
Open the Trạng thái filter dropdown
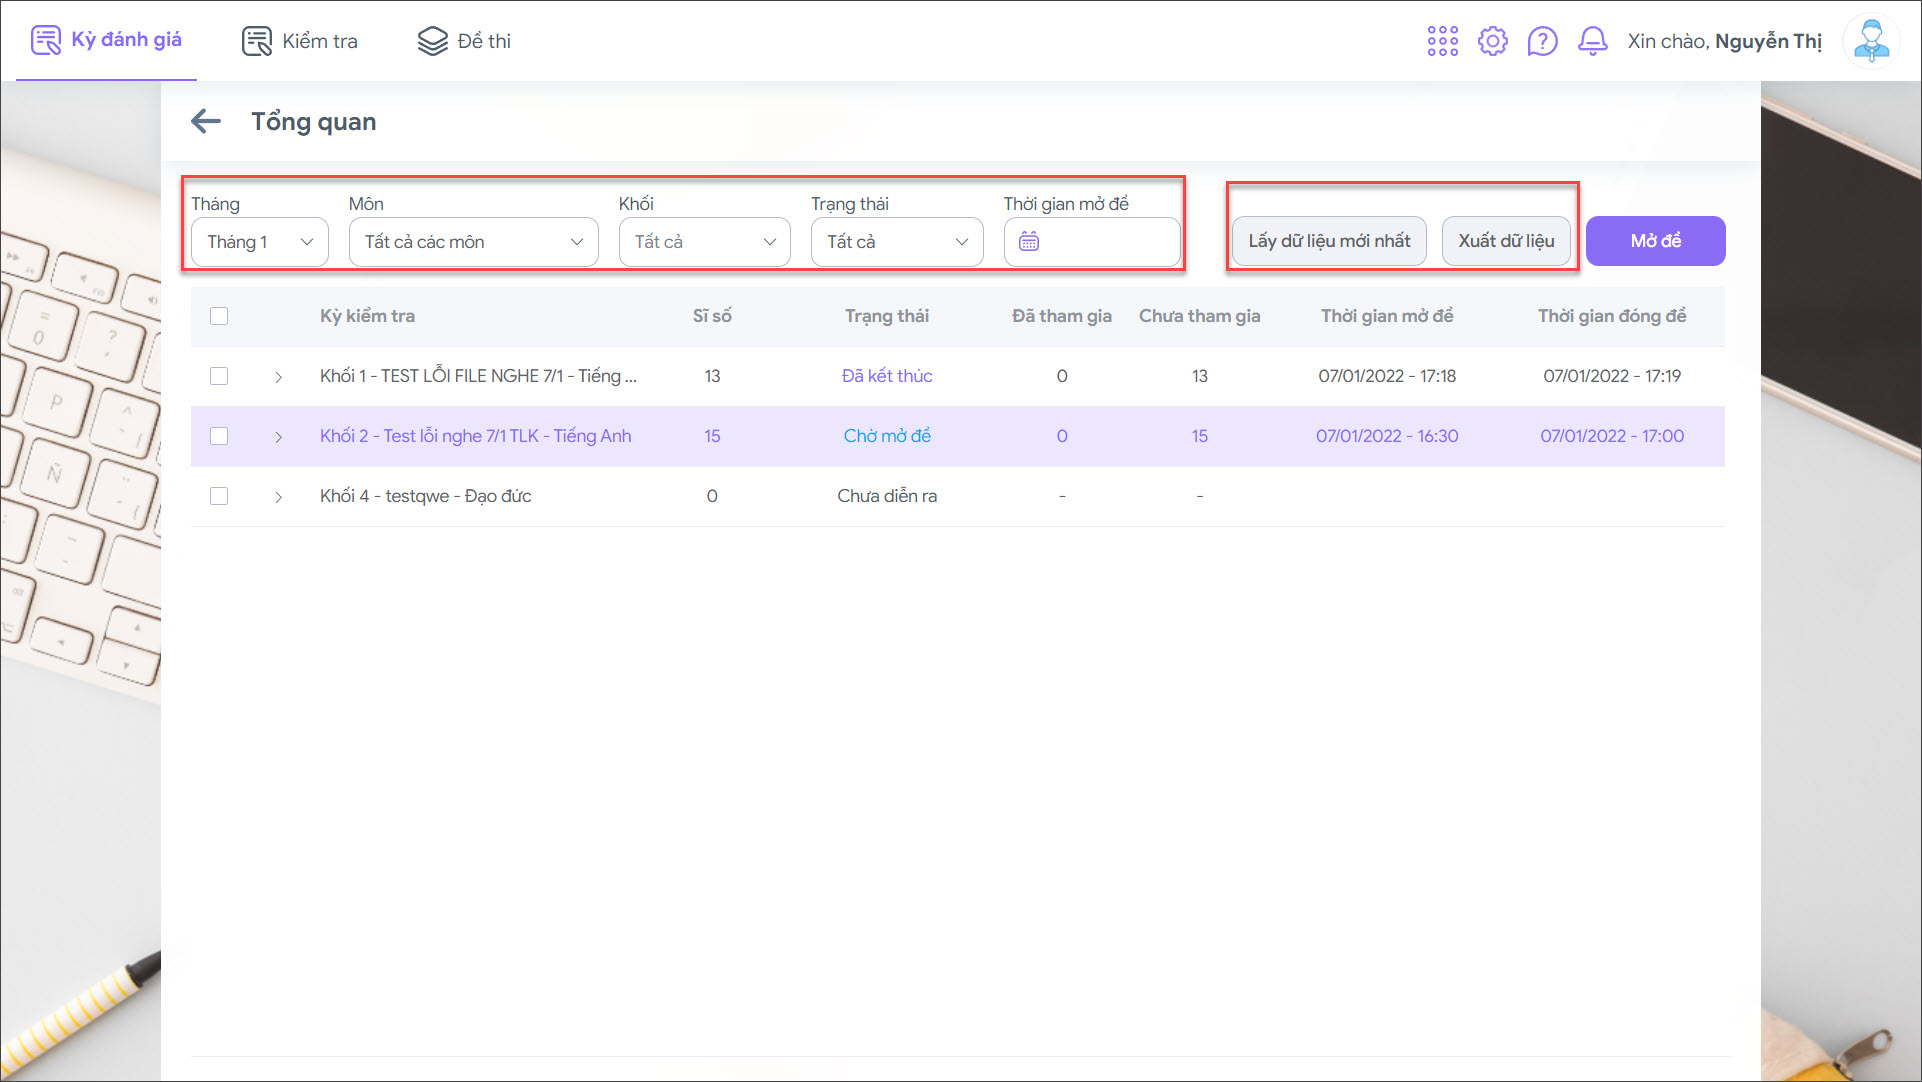896,242
